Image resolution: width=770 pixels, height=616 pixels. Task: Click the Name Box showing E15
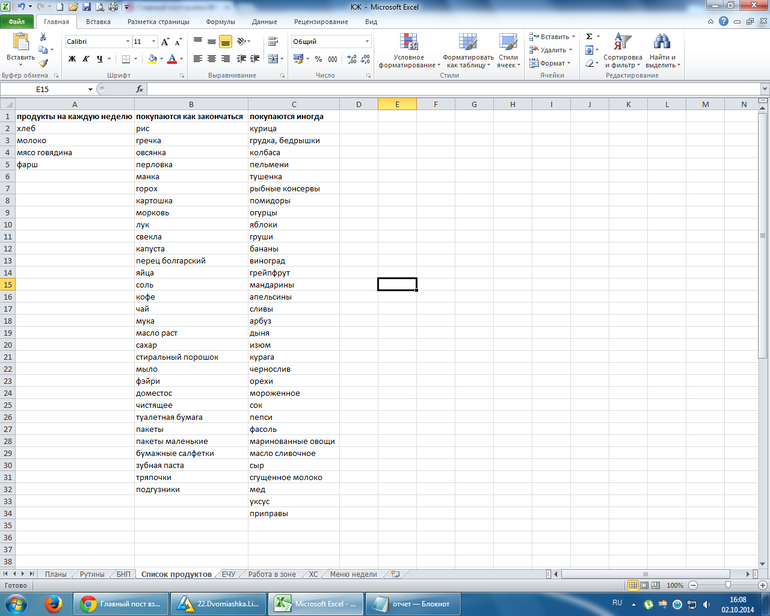(45, 90)
